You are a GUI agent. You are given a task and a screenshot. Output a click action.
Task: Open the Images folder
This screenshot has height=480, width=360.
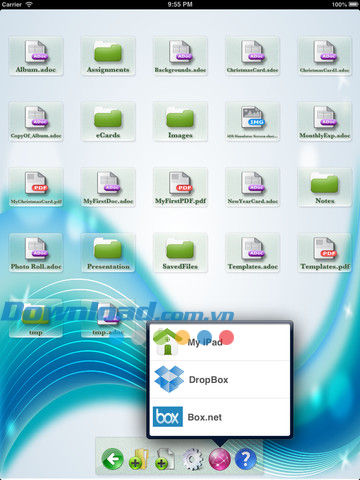(x=180, y=122)
